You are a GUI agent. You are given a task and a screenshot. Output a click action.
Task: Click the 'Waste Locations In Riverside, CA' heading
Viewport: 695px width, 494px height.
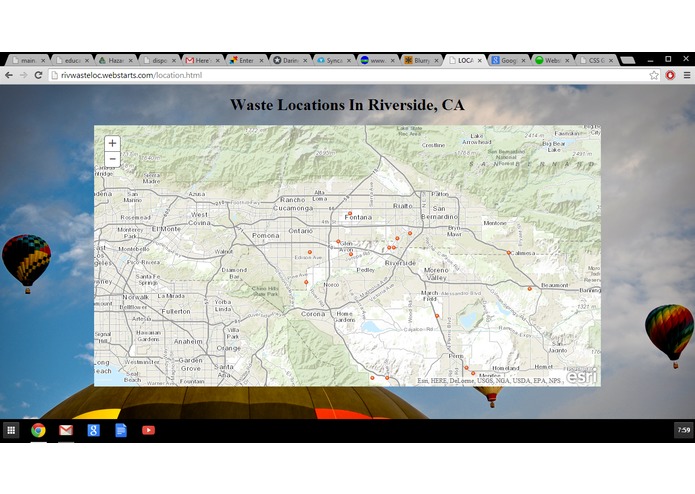347,105
